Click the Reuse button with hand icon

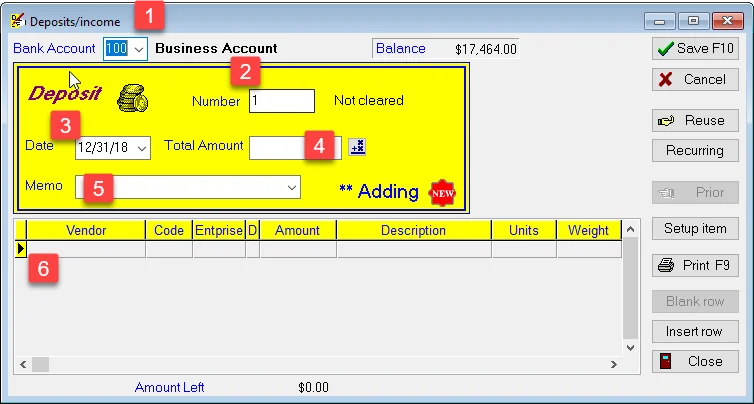[695, 120]
